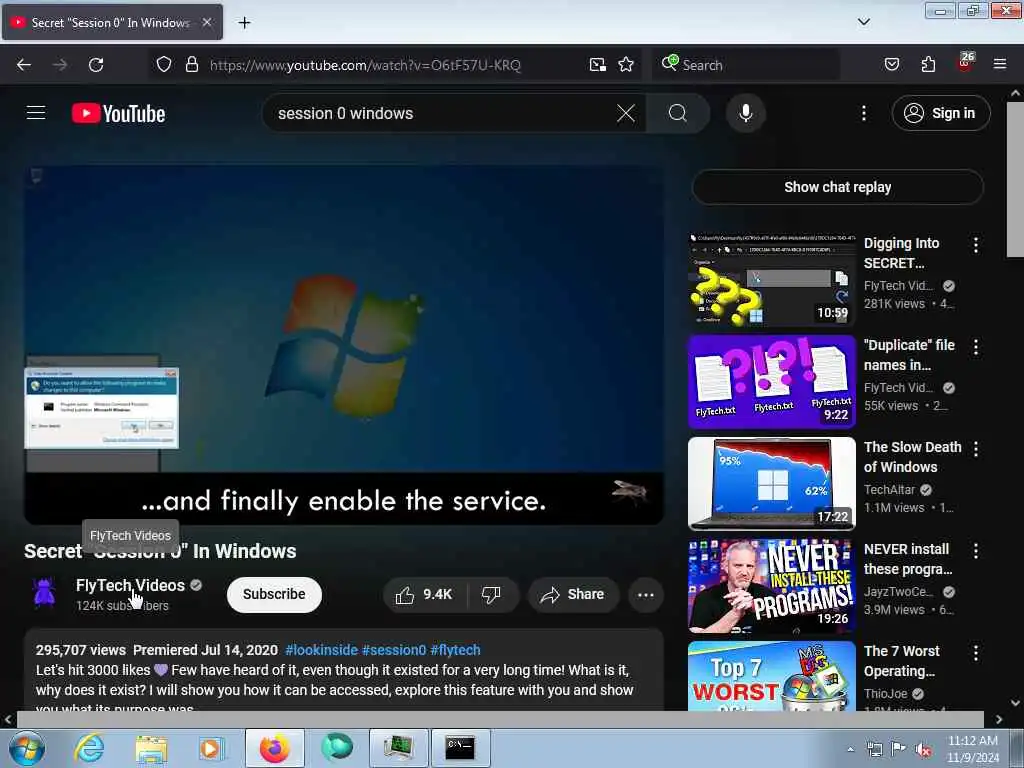Open options menu for Duplicate file names

[976, 347]
